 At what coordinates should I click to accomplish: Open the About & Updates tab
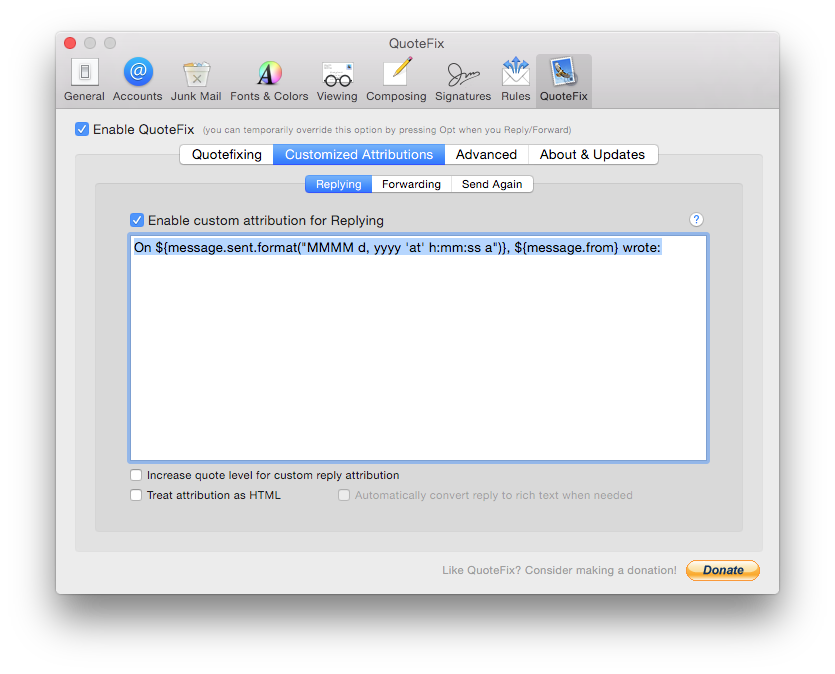coord(593,154)
